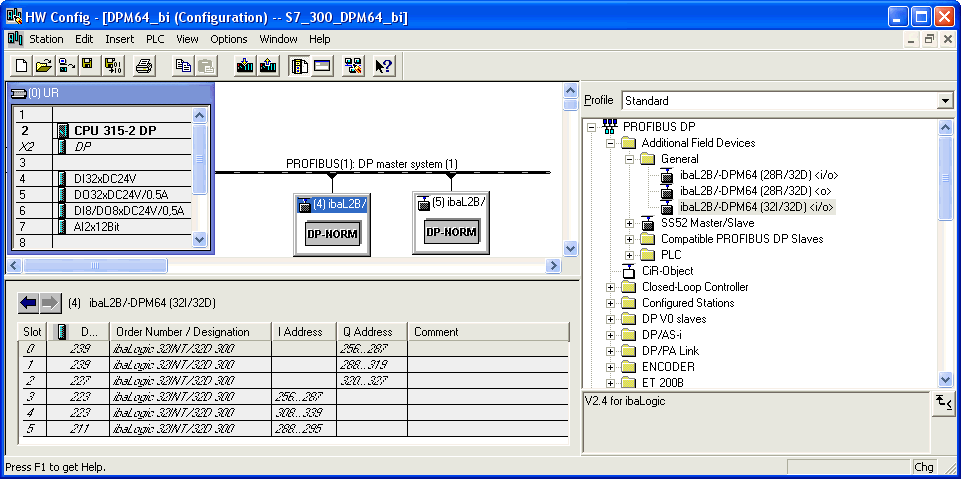Select the CPU 315-2 DP rack row

(116, 131)
